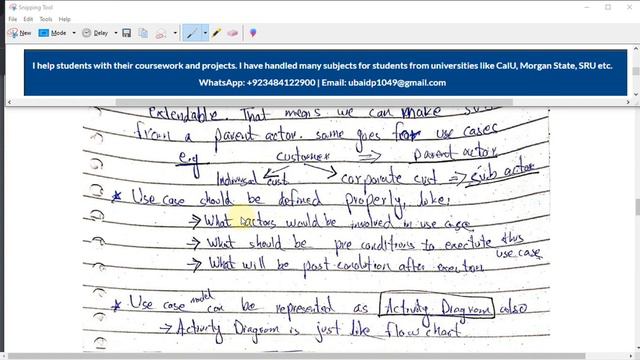Click the notes document vertical scrollbar thumb
640x360 pixels.
pyautogui.click(x=637, y=206)
